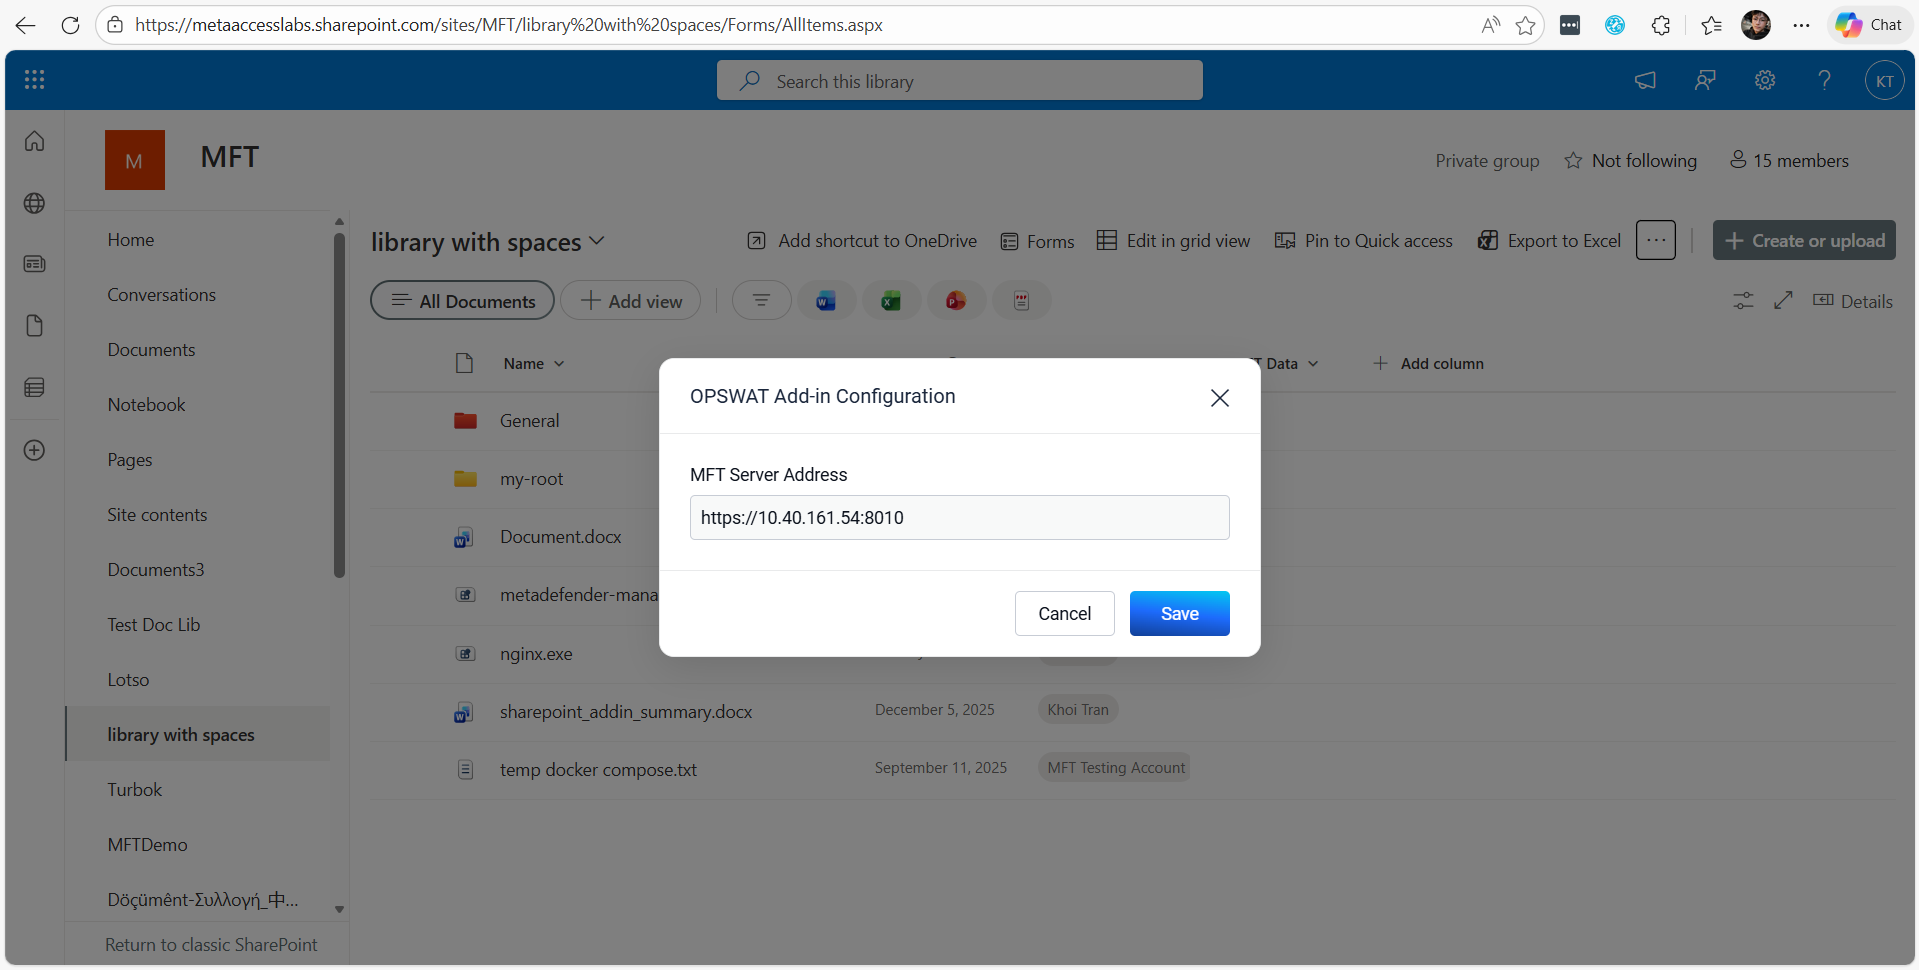This screenshot has width=1919, height=970.
Task: Save the OPSWAT add-in configuration
Action: (x=1179, y=613)
